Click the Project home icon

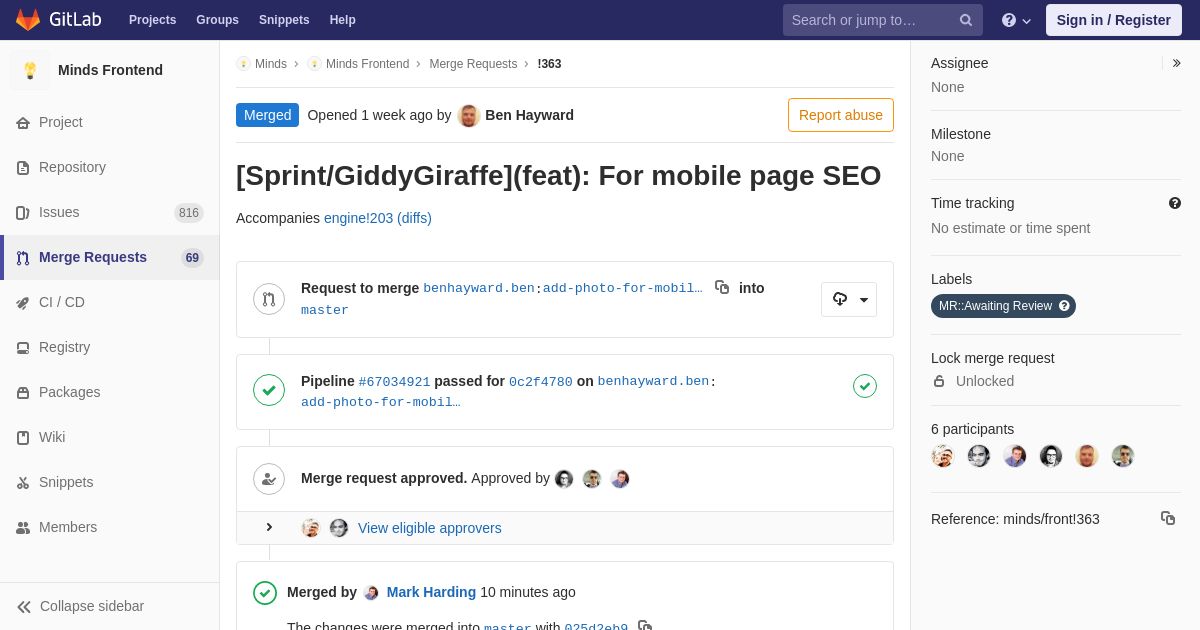click(23, 123)
